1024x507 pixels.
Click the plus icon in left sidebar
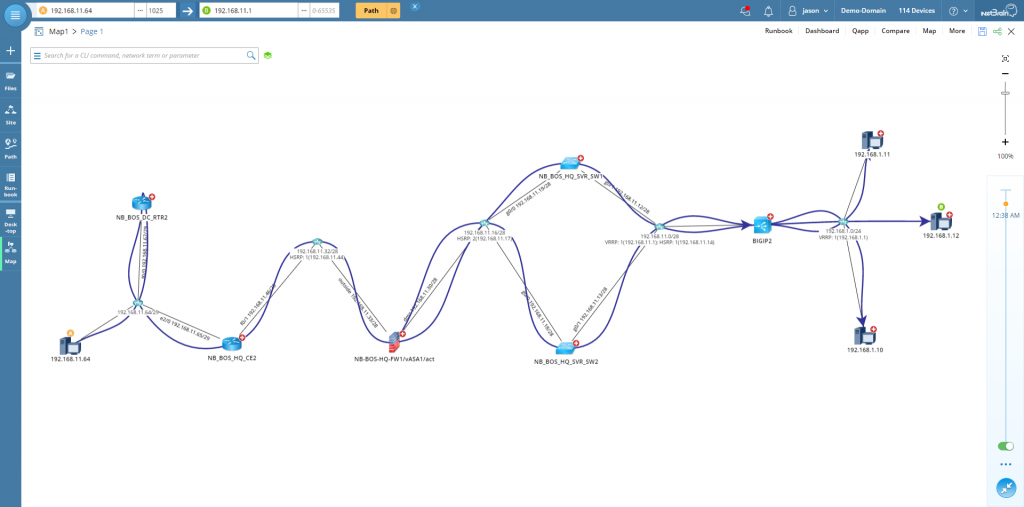(10, 51)
